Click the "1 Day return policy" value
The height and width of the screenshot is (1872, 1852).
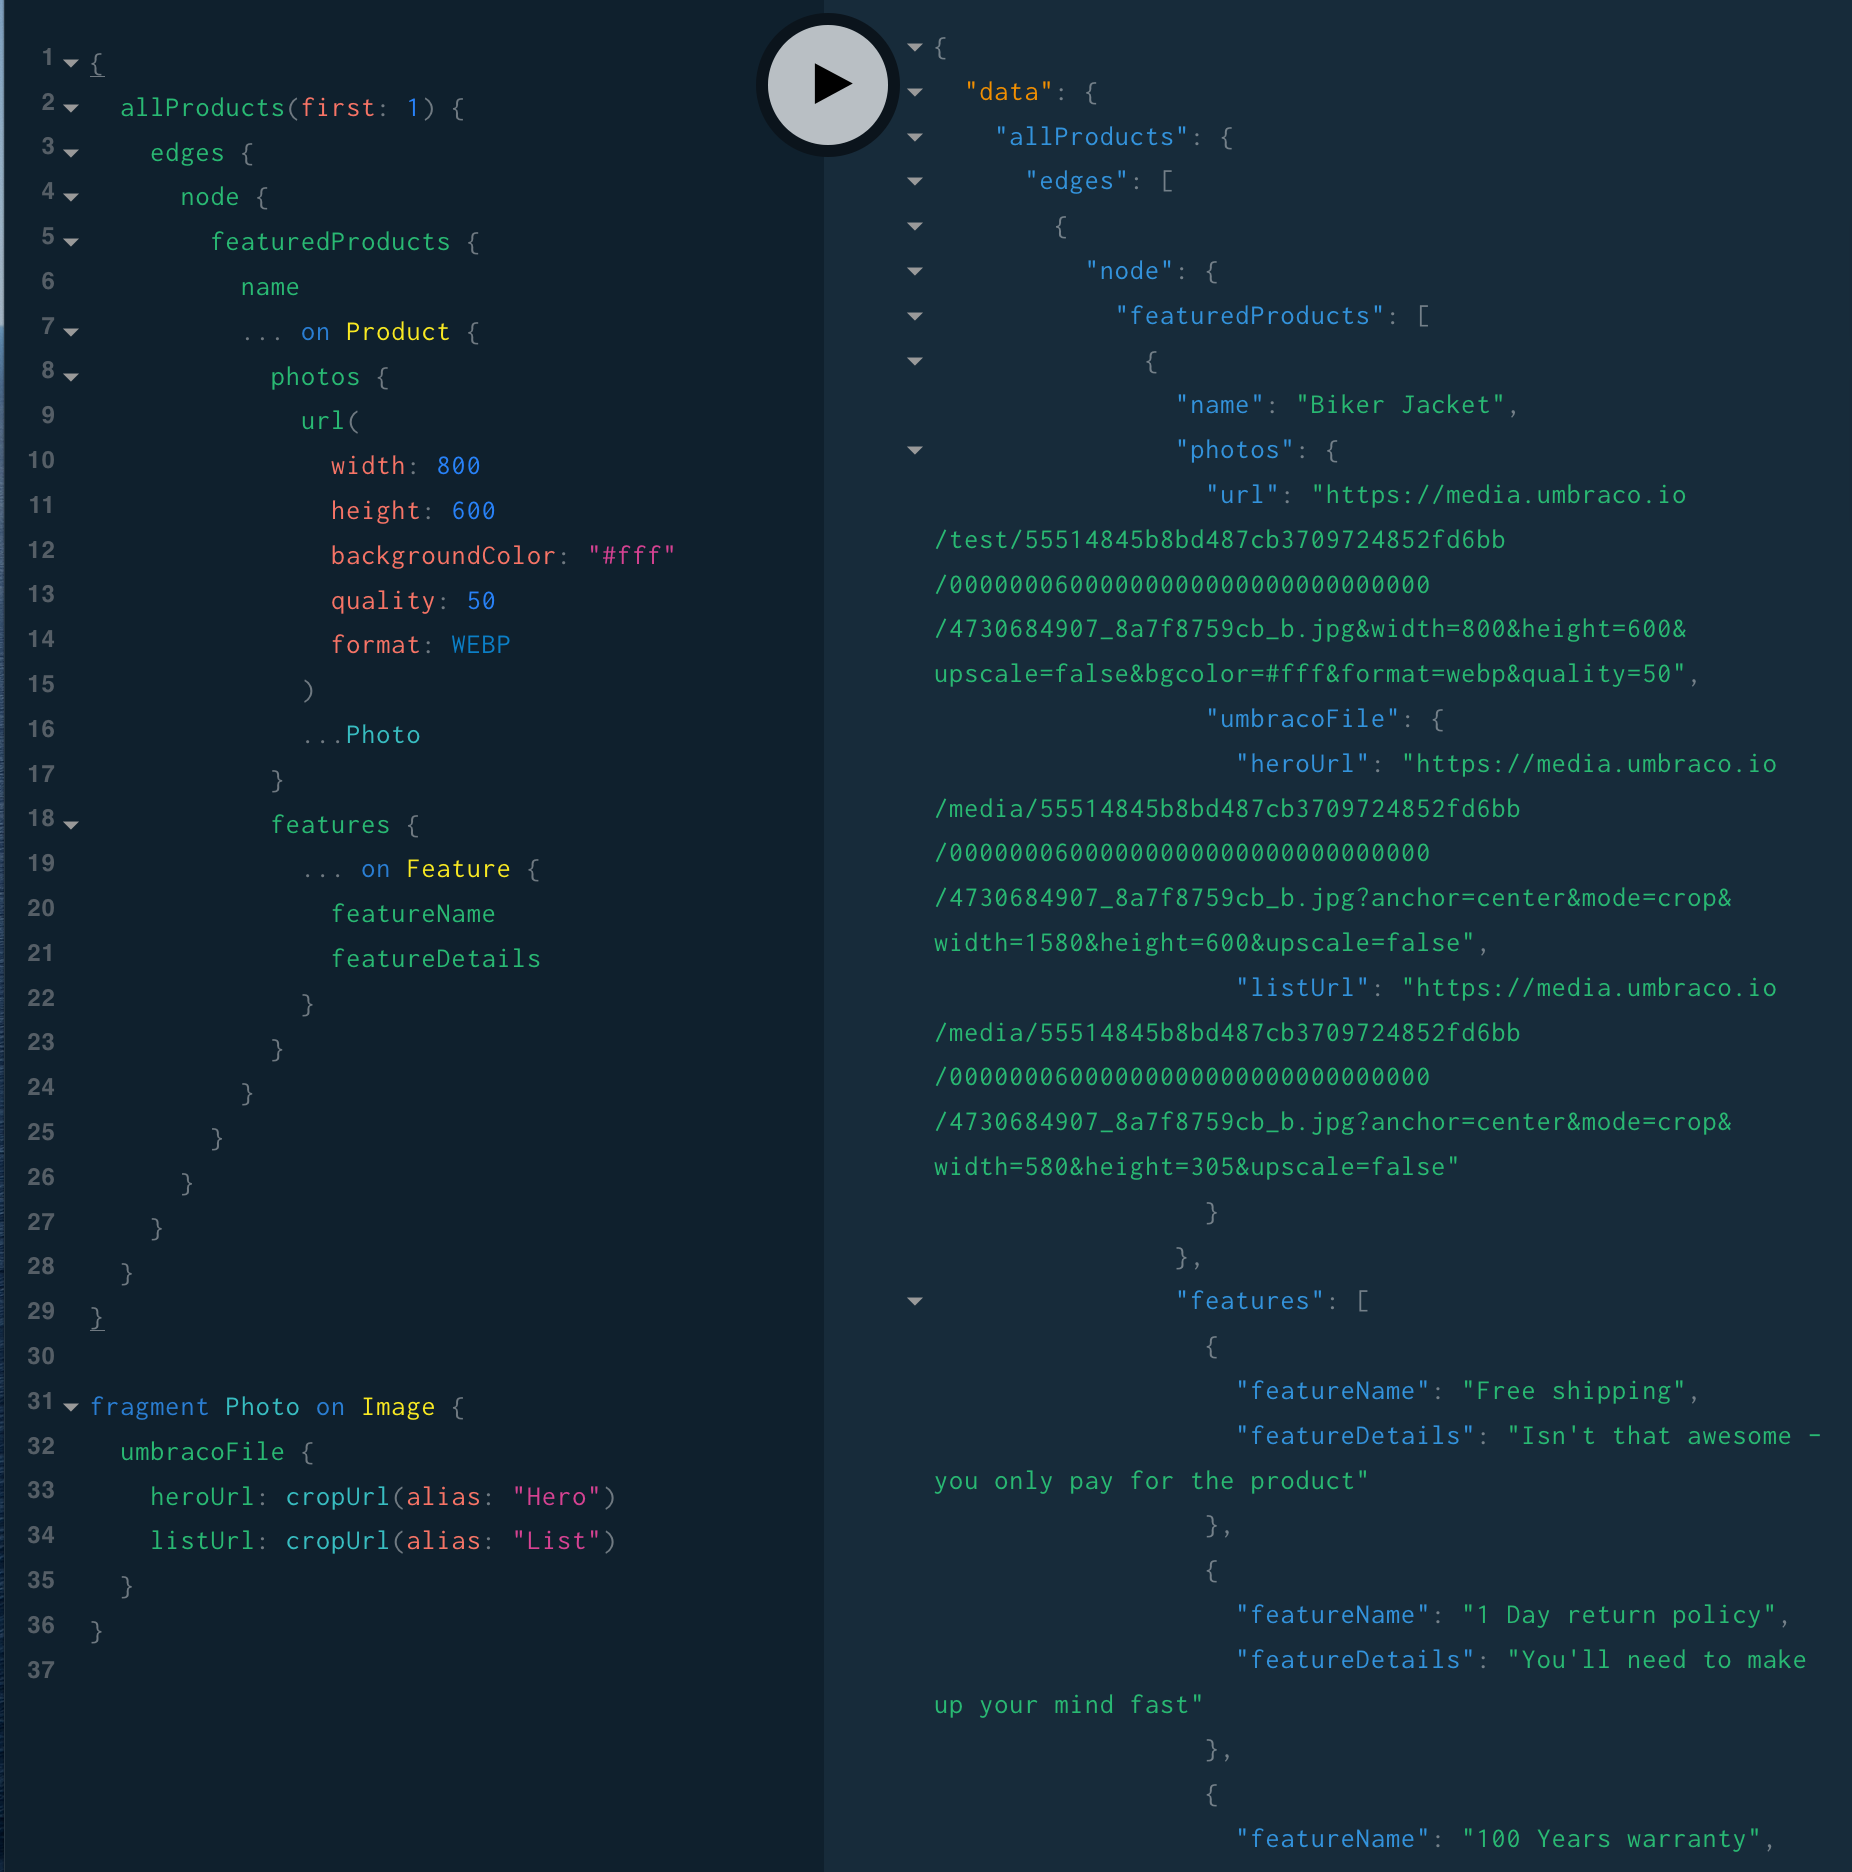click(x=1618, y=1615)
